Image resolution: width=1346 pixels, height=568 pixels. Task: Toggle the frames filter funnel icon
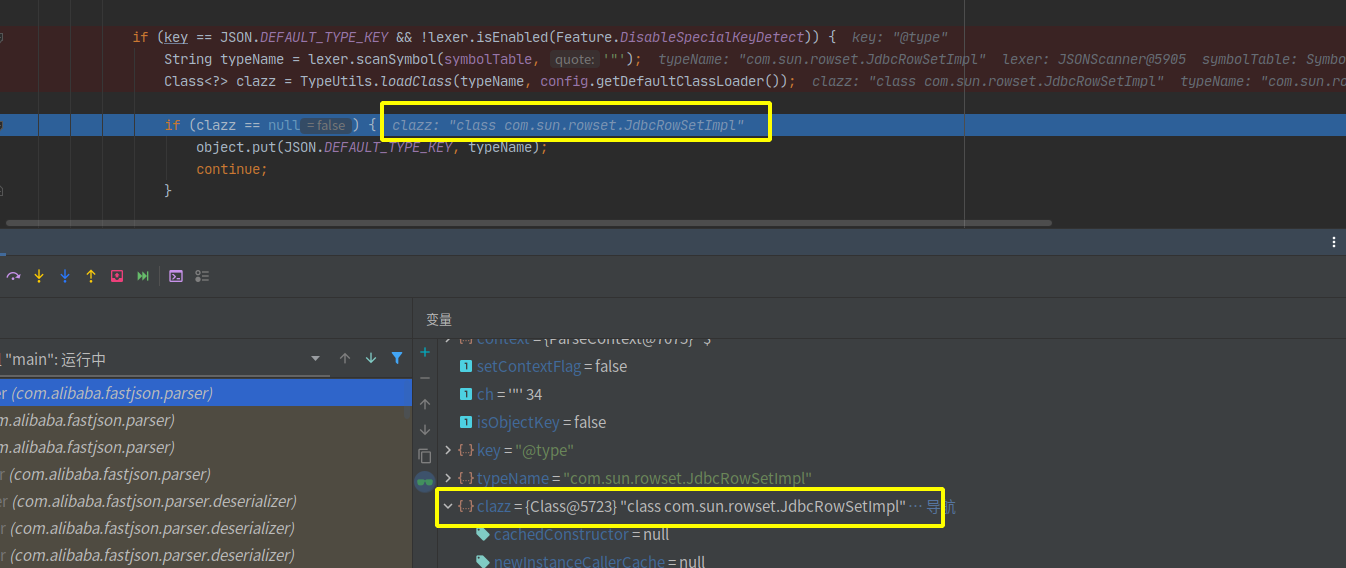[x=397, y=358]
